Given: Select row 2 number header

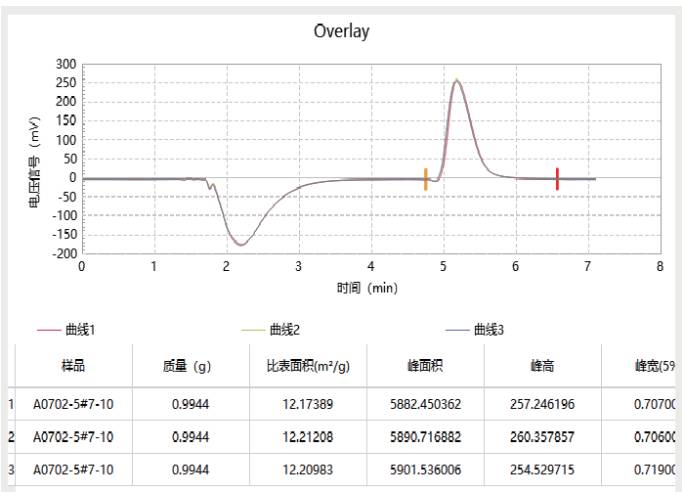Looking at the screenshot, I should pyautogui.click(x=11, y=437).
